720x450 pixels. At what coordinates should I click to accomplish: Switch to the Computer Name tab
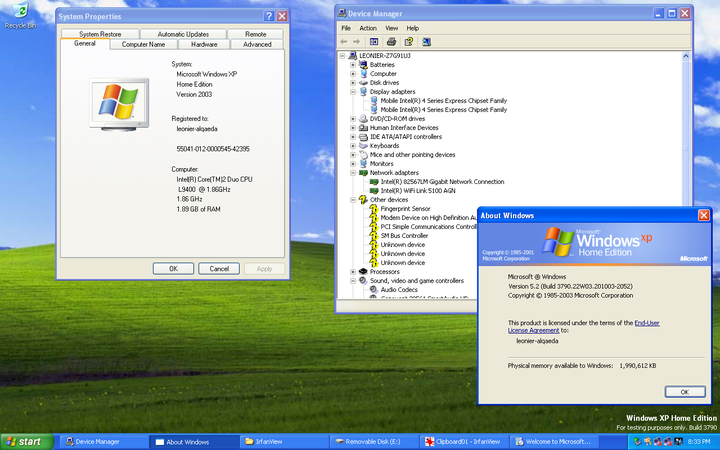143,44
